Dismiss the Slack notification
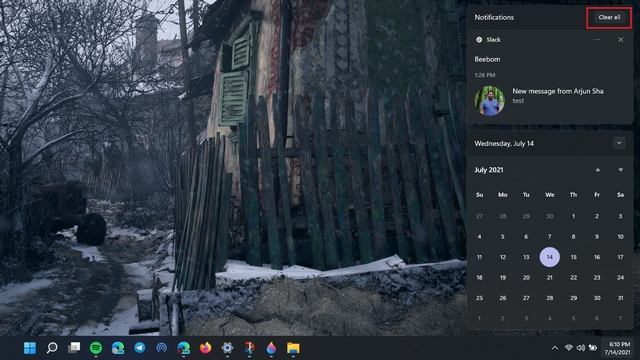 [x=620, y=40]
